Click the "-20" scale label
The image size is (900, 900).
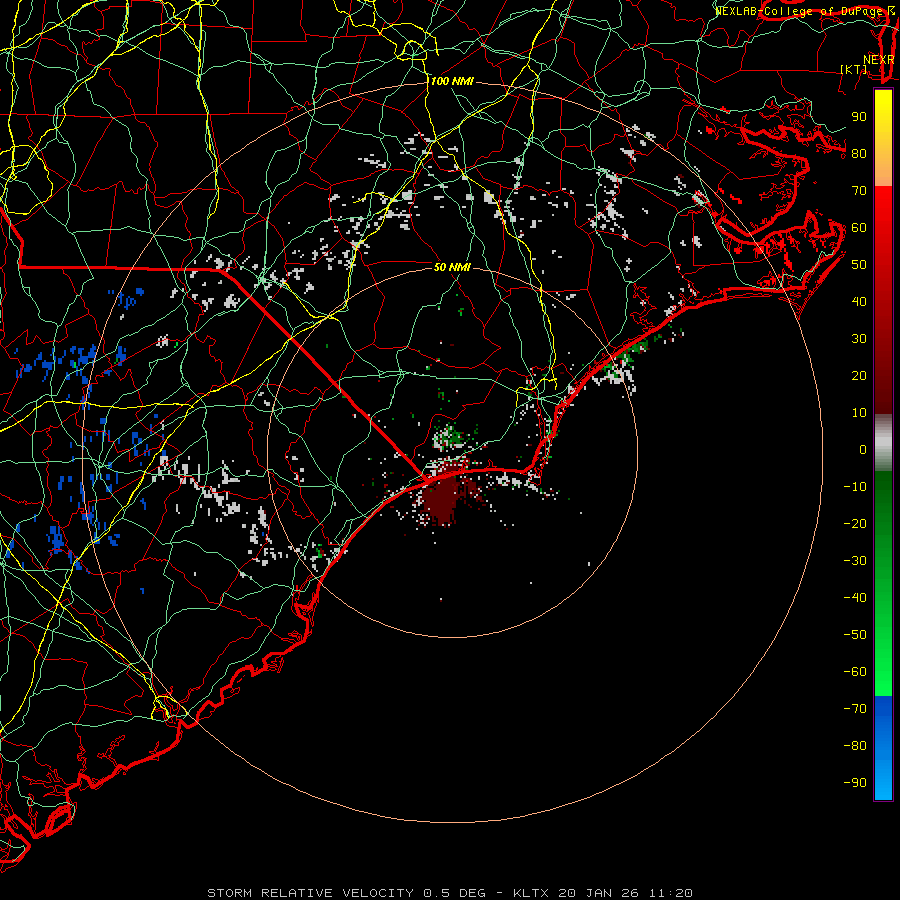click(x=855, y=523)
